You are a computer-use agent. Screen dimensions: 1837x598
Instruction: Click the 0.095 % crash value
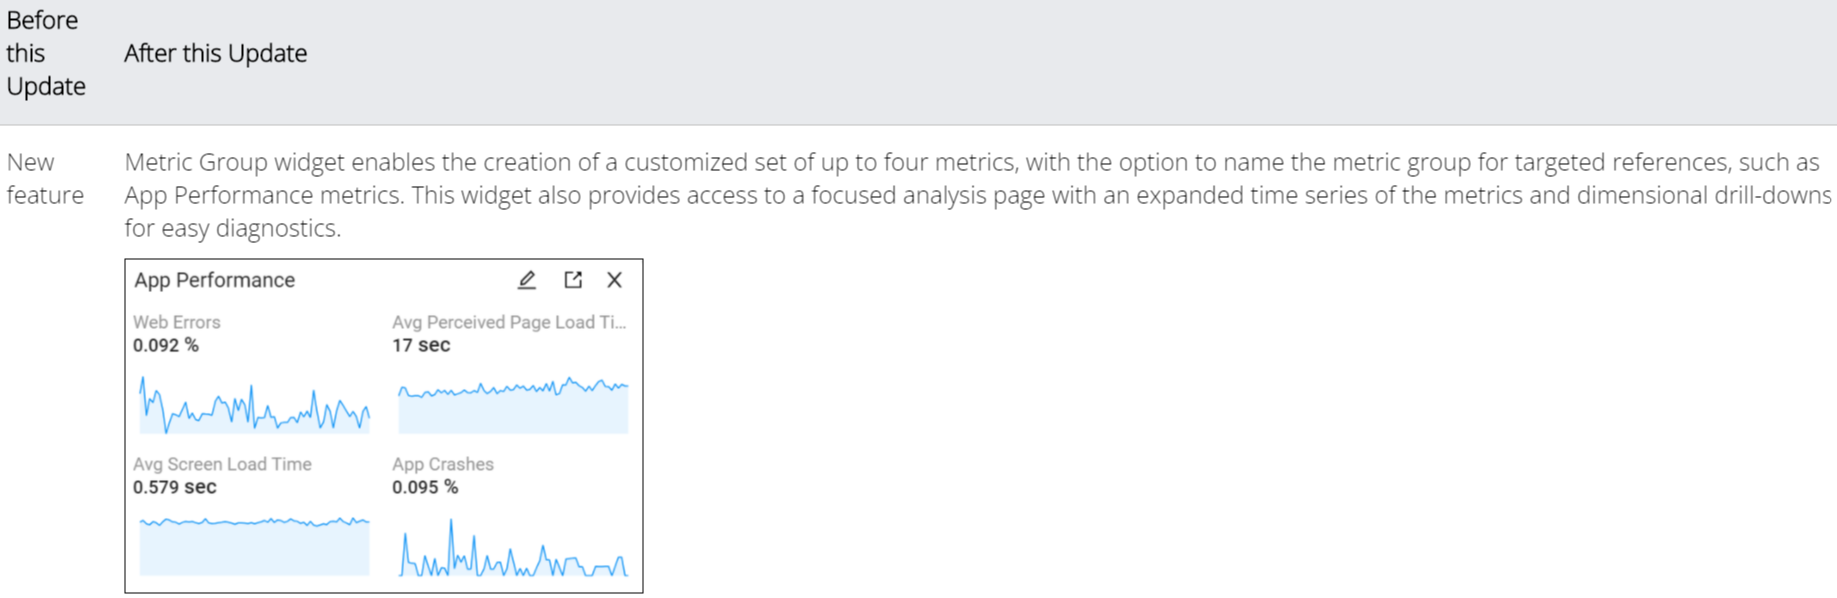click(425, 487)
